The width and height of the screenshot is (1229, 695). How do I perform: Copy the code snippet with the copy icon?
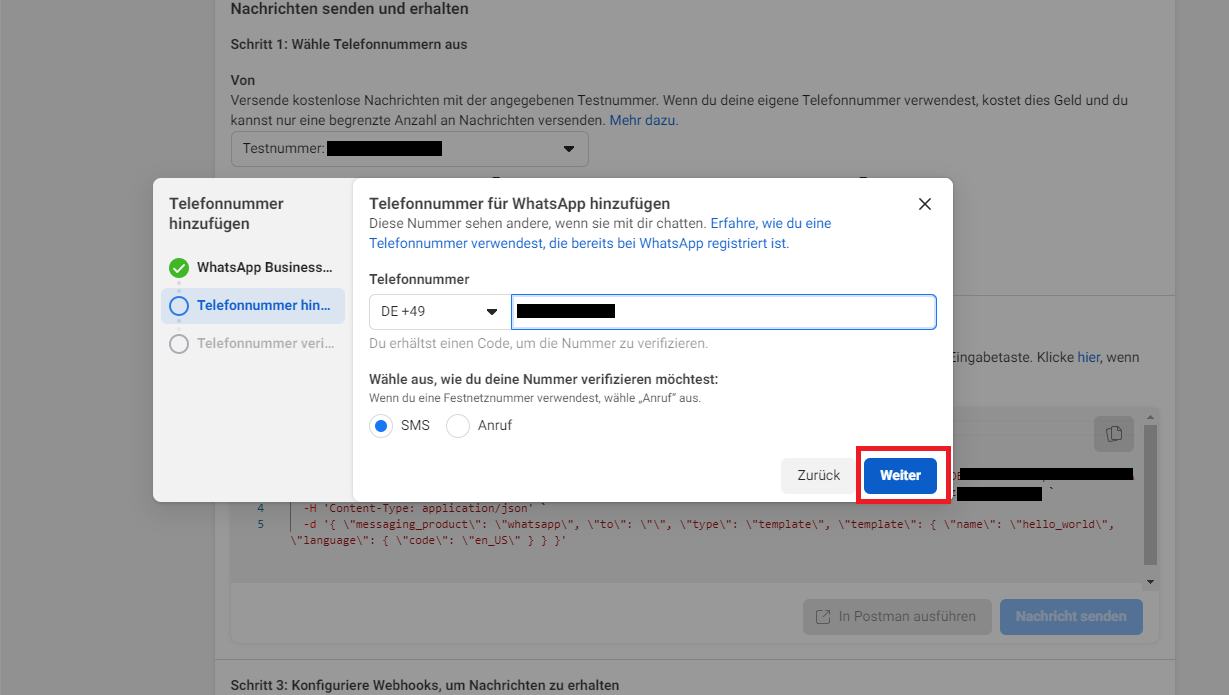1114,434
